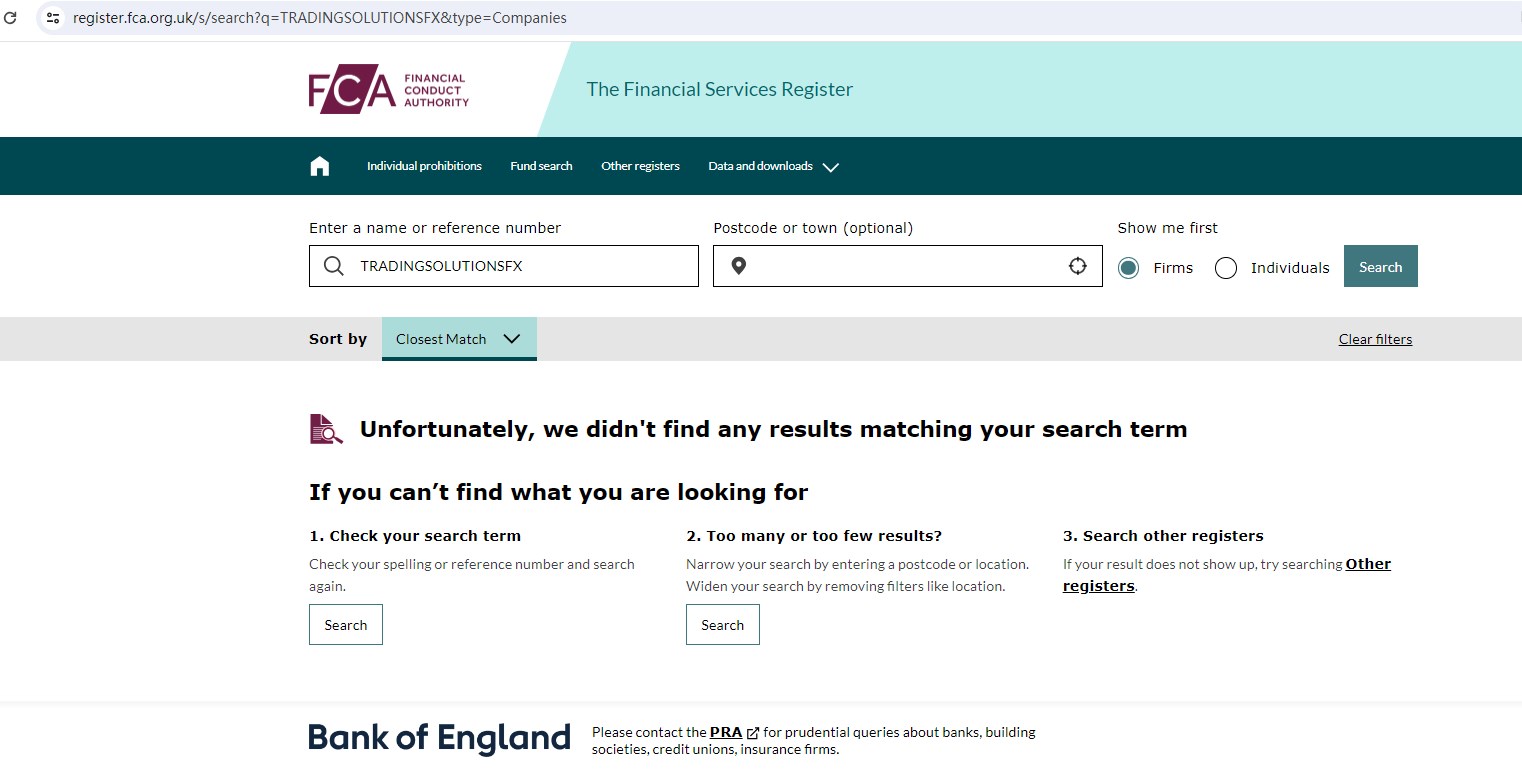
Task: Click the Clear filters link
Action: coord(1375,339)
